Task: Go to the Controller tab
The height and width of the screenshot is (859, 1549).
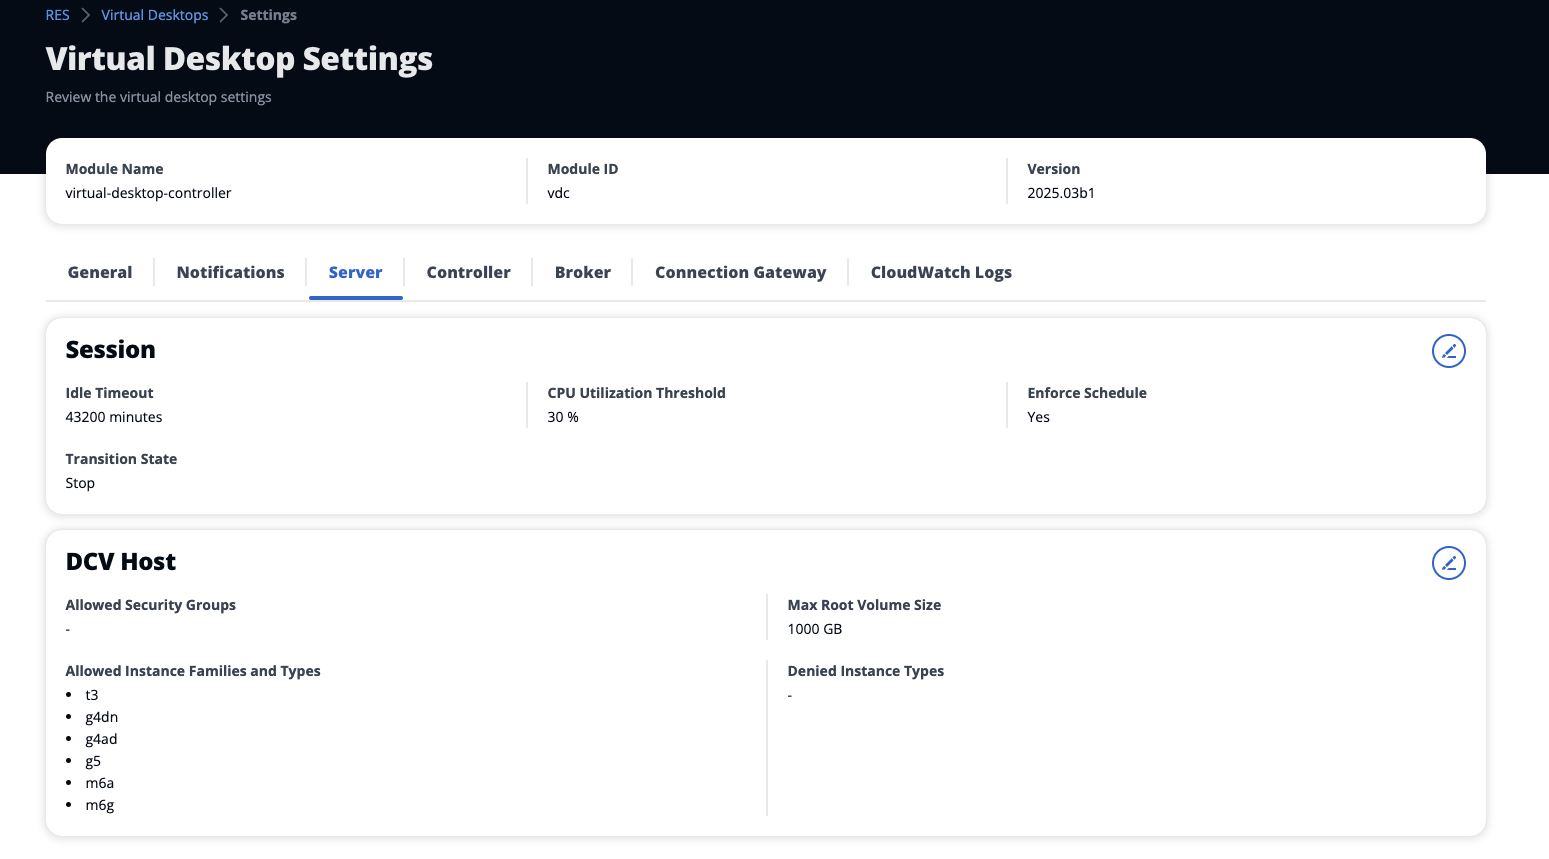Action: pyautogui.click(x=468, y=272)
